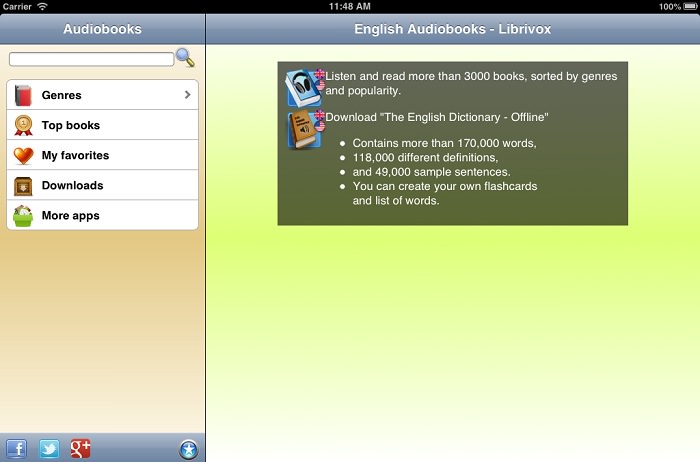Click the download box icon beside Downloads
Screen dimensions: 700x462
pyautogui.click(x=23, y=186)
